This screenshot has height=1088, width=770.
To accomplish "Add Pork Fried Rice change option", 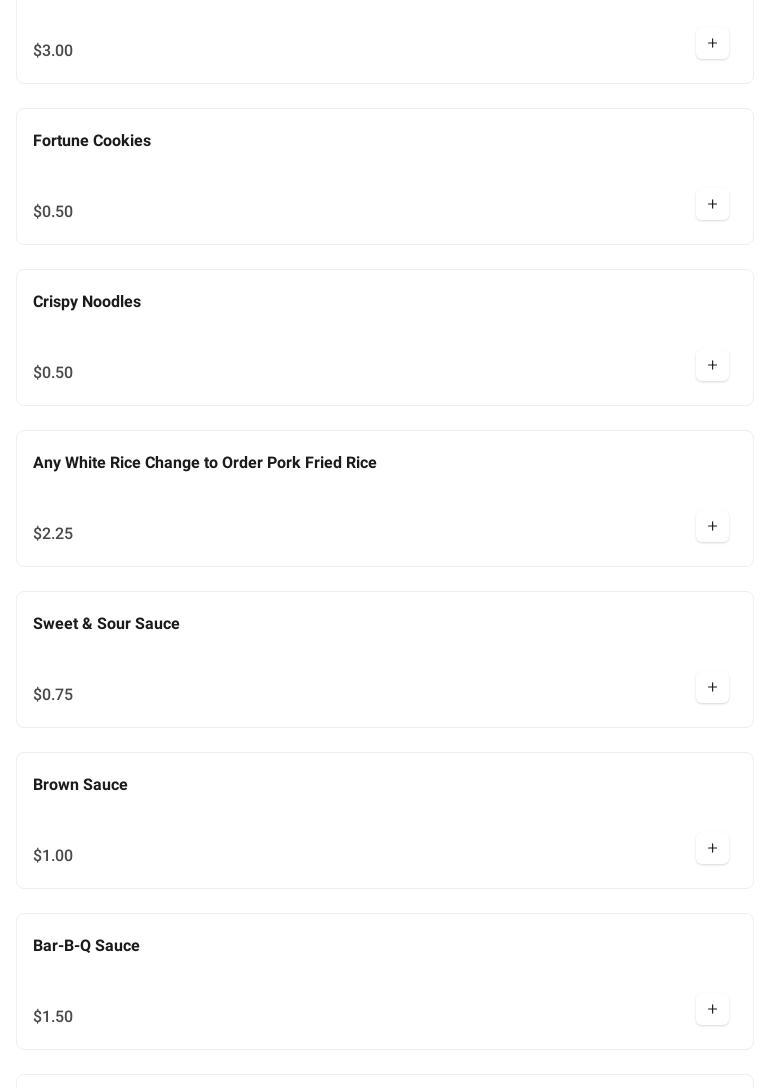I will (712, 527).
